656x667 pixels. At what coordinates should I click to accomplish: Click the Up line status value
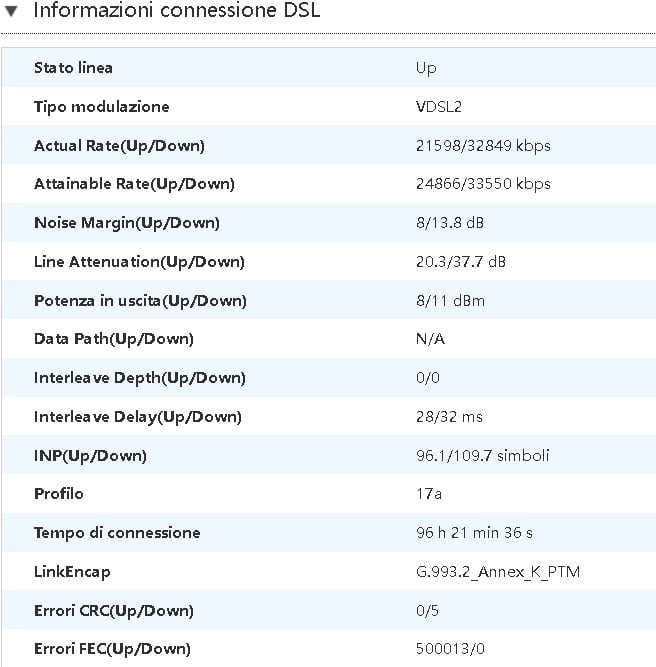426,68
